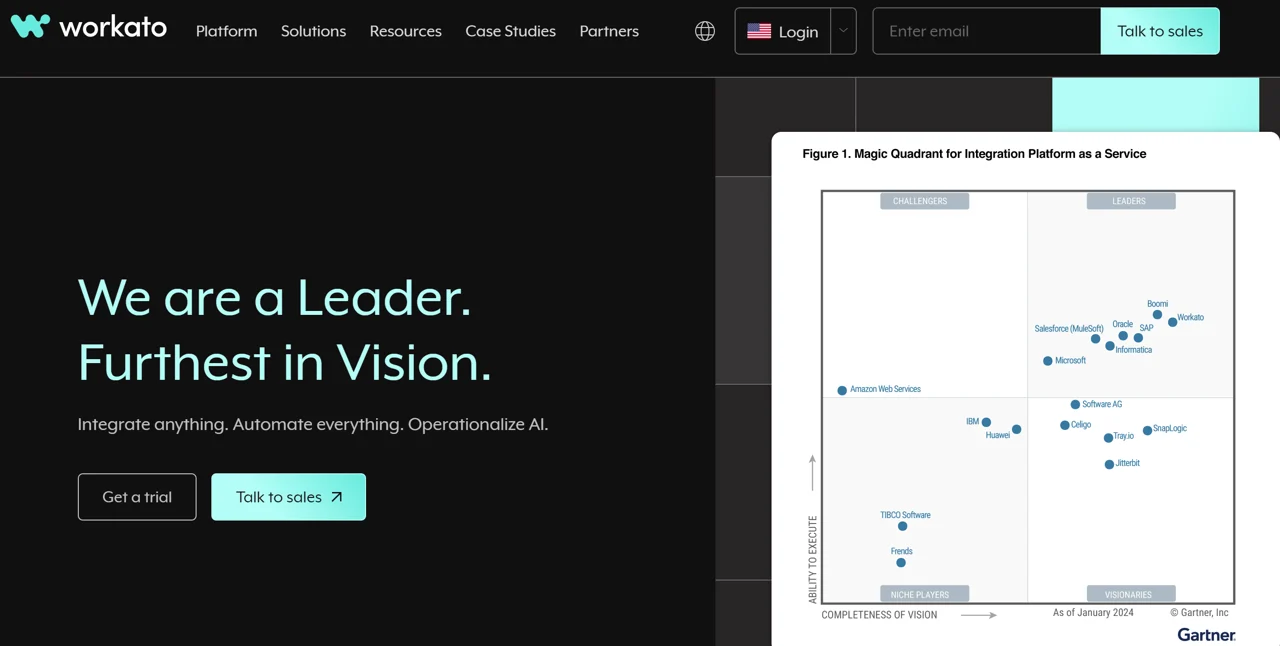Click the TIBCO Software label
1280x646 pixels.
tap(905, 515)
